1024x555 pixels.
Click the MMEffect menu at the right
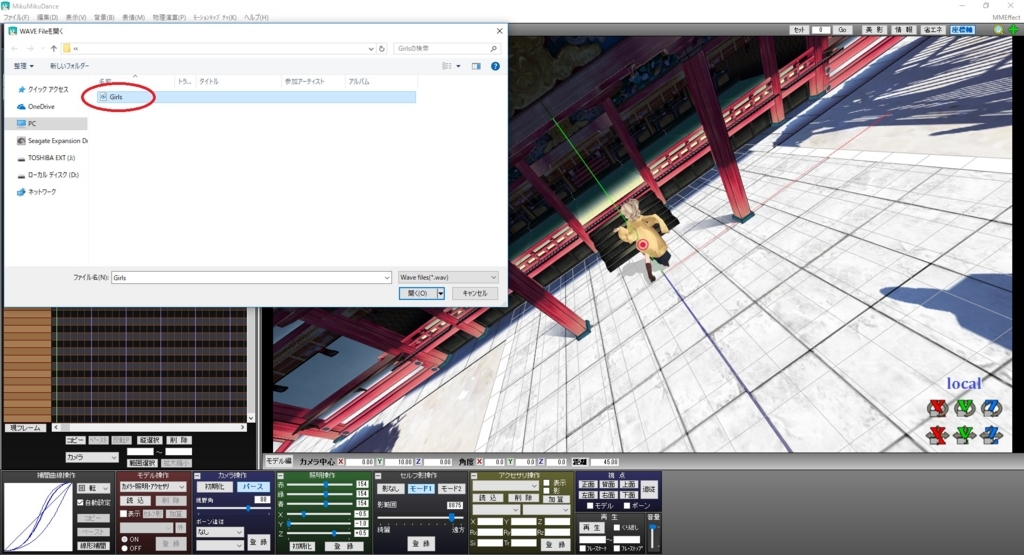pos(1006,18)
